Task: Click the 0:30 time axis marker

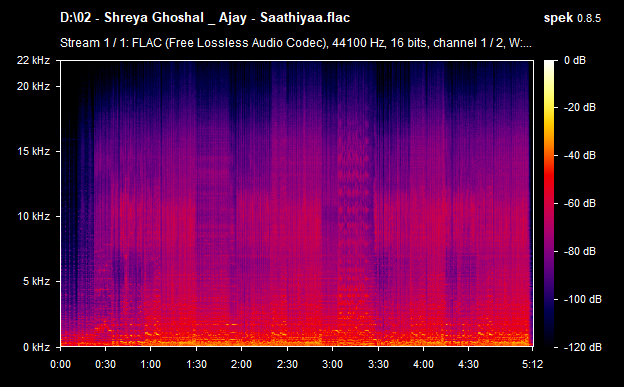Action: pos(105,364)
